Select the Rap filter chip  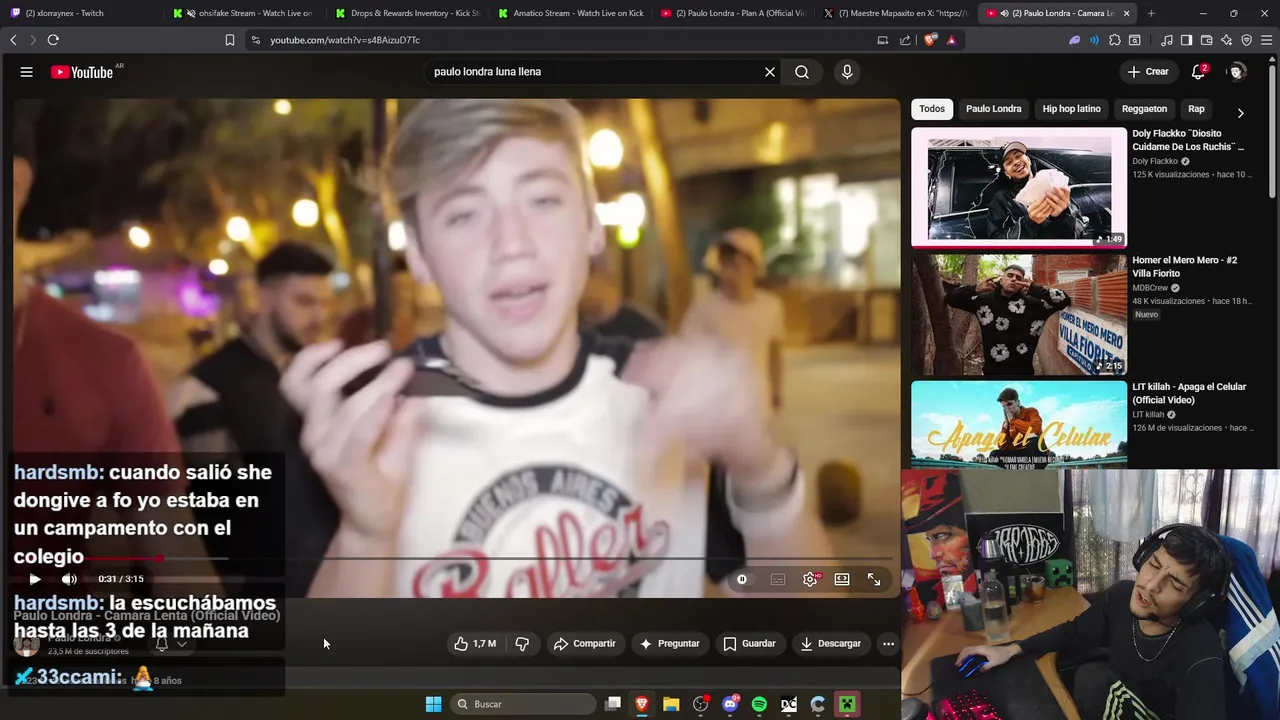(1196, 109)
